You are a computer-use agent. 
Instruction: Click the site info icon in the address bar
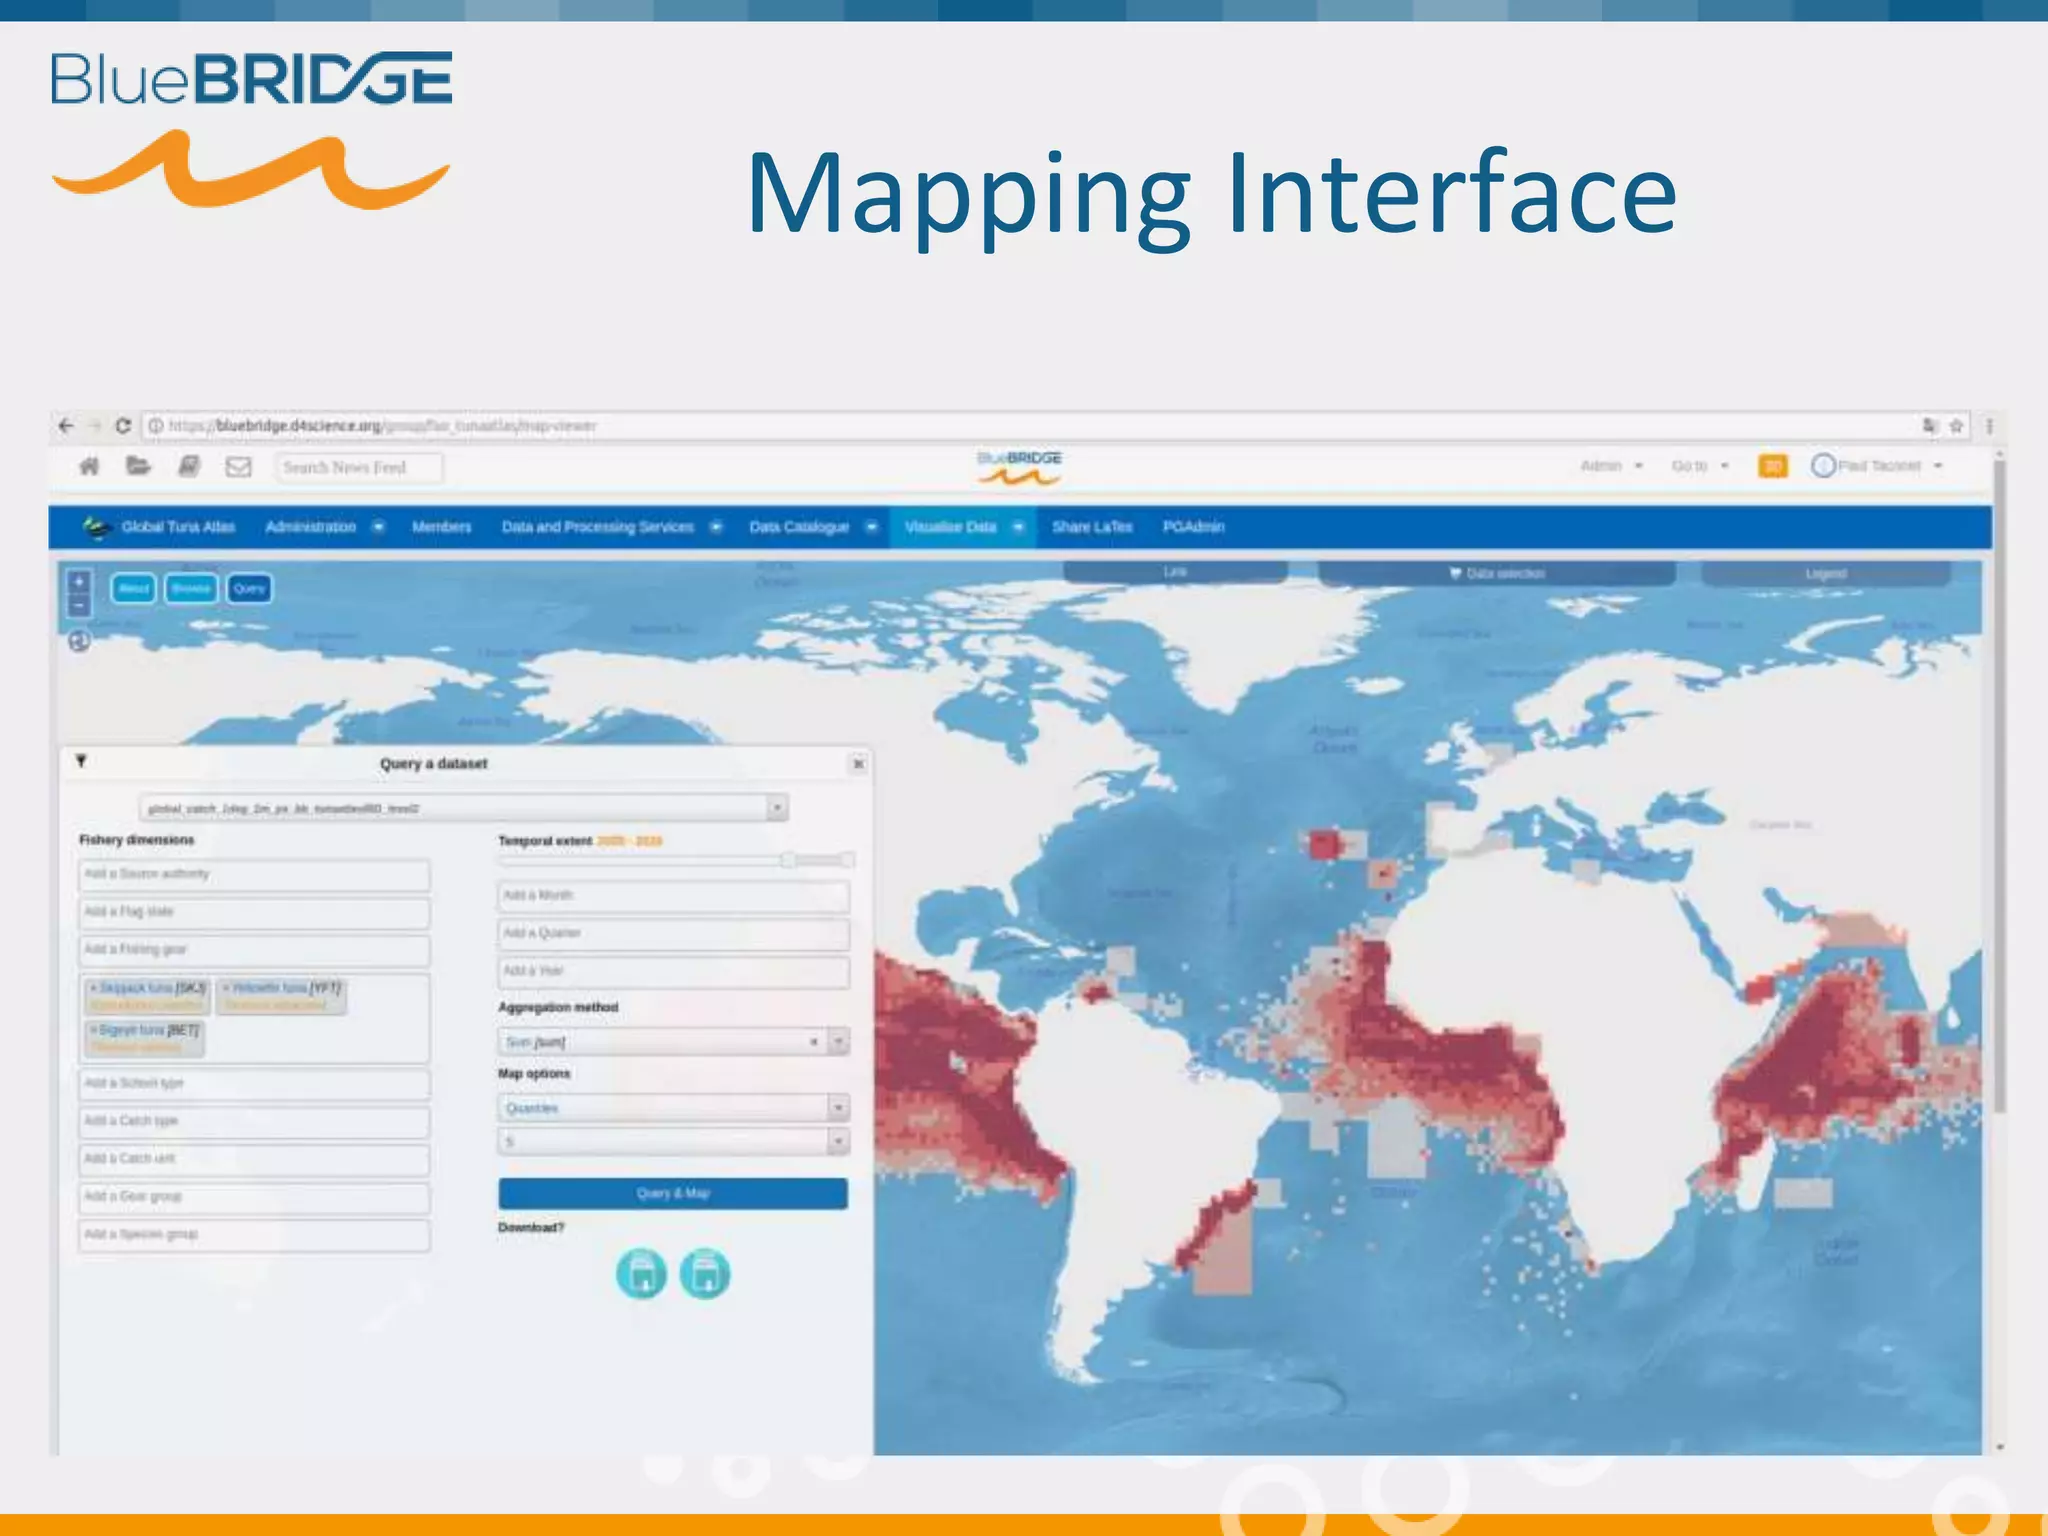click(156, 426)
